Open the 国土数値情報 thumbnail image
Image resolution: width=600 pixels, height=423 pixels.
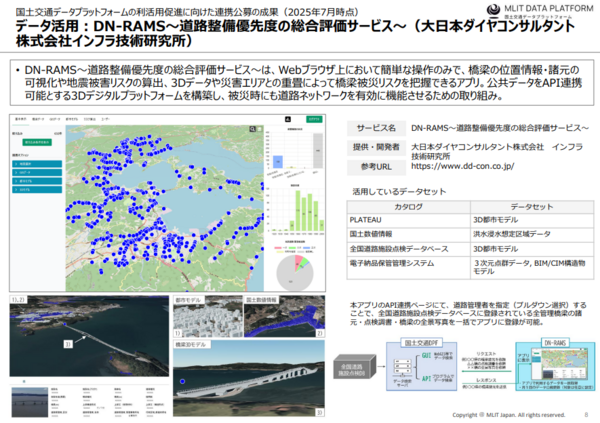284,316
